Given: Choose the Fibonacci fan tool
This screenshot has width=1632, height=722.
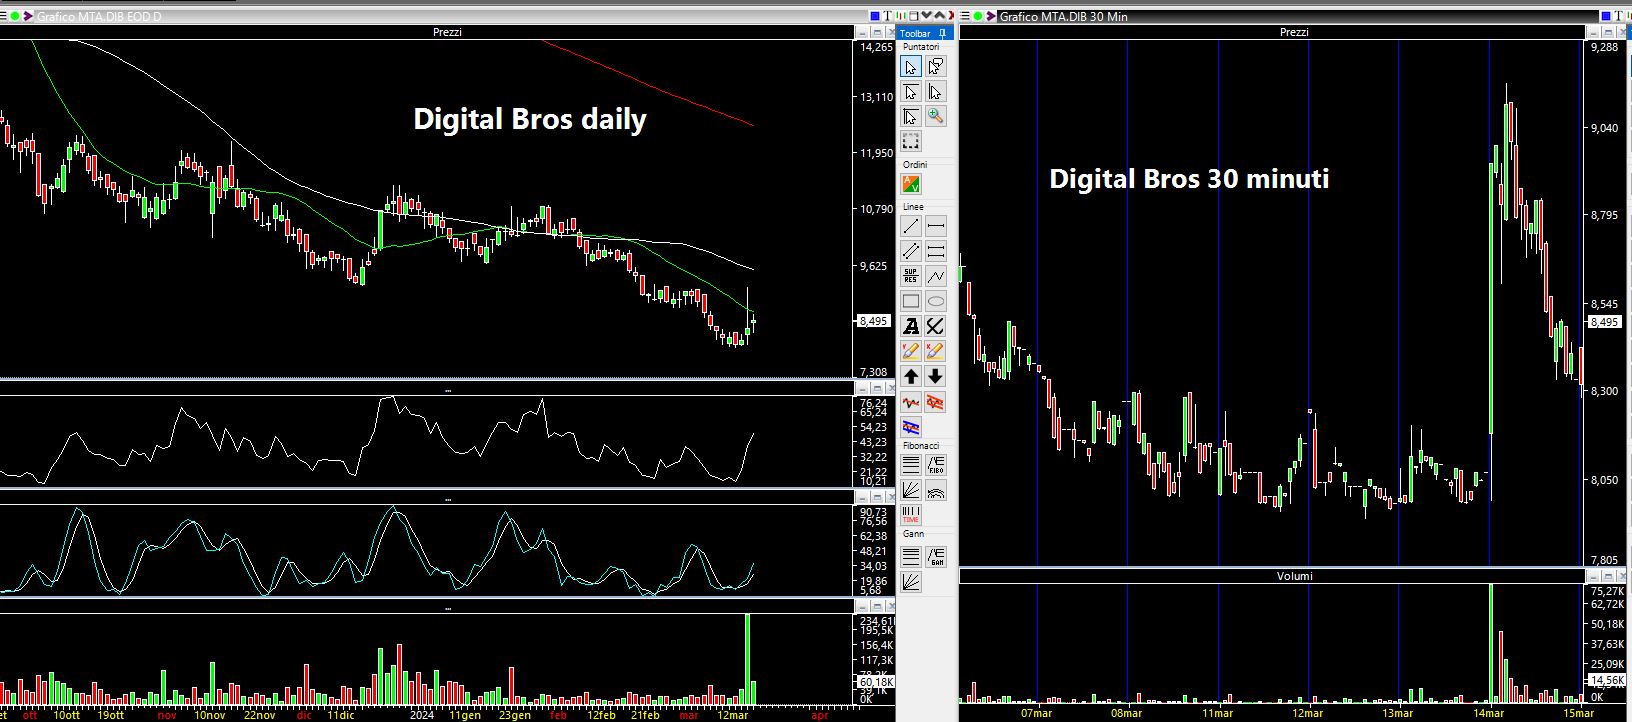Looking at the screenshot, I should (x=911, y=490).
